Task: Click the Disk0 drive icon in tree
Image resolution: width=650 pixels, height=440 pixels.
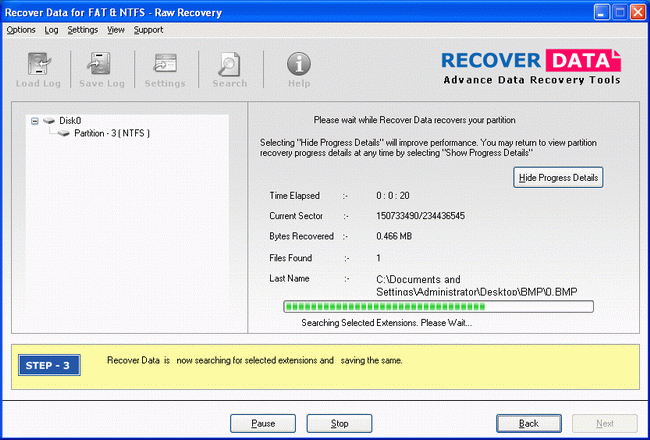Action: point(49,120)
